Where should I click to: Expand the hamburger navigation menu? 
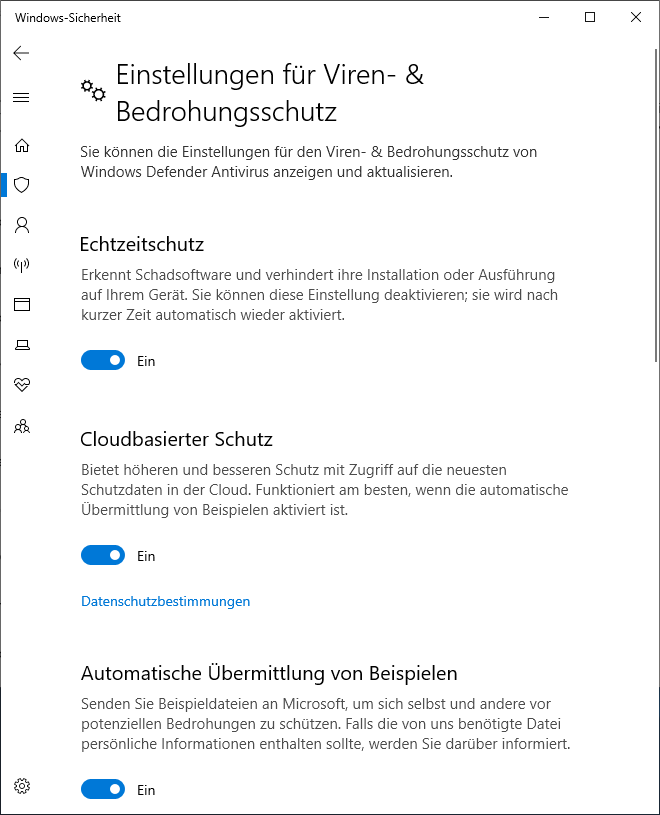point(21,97)
